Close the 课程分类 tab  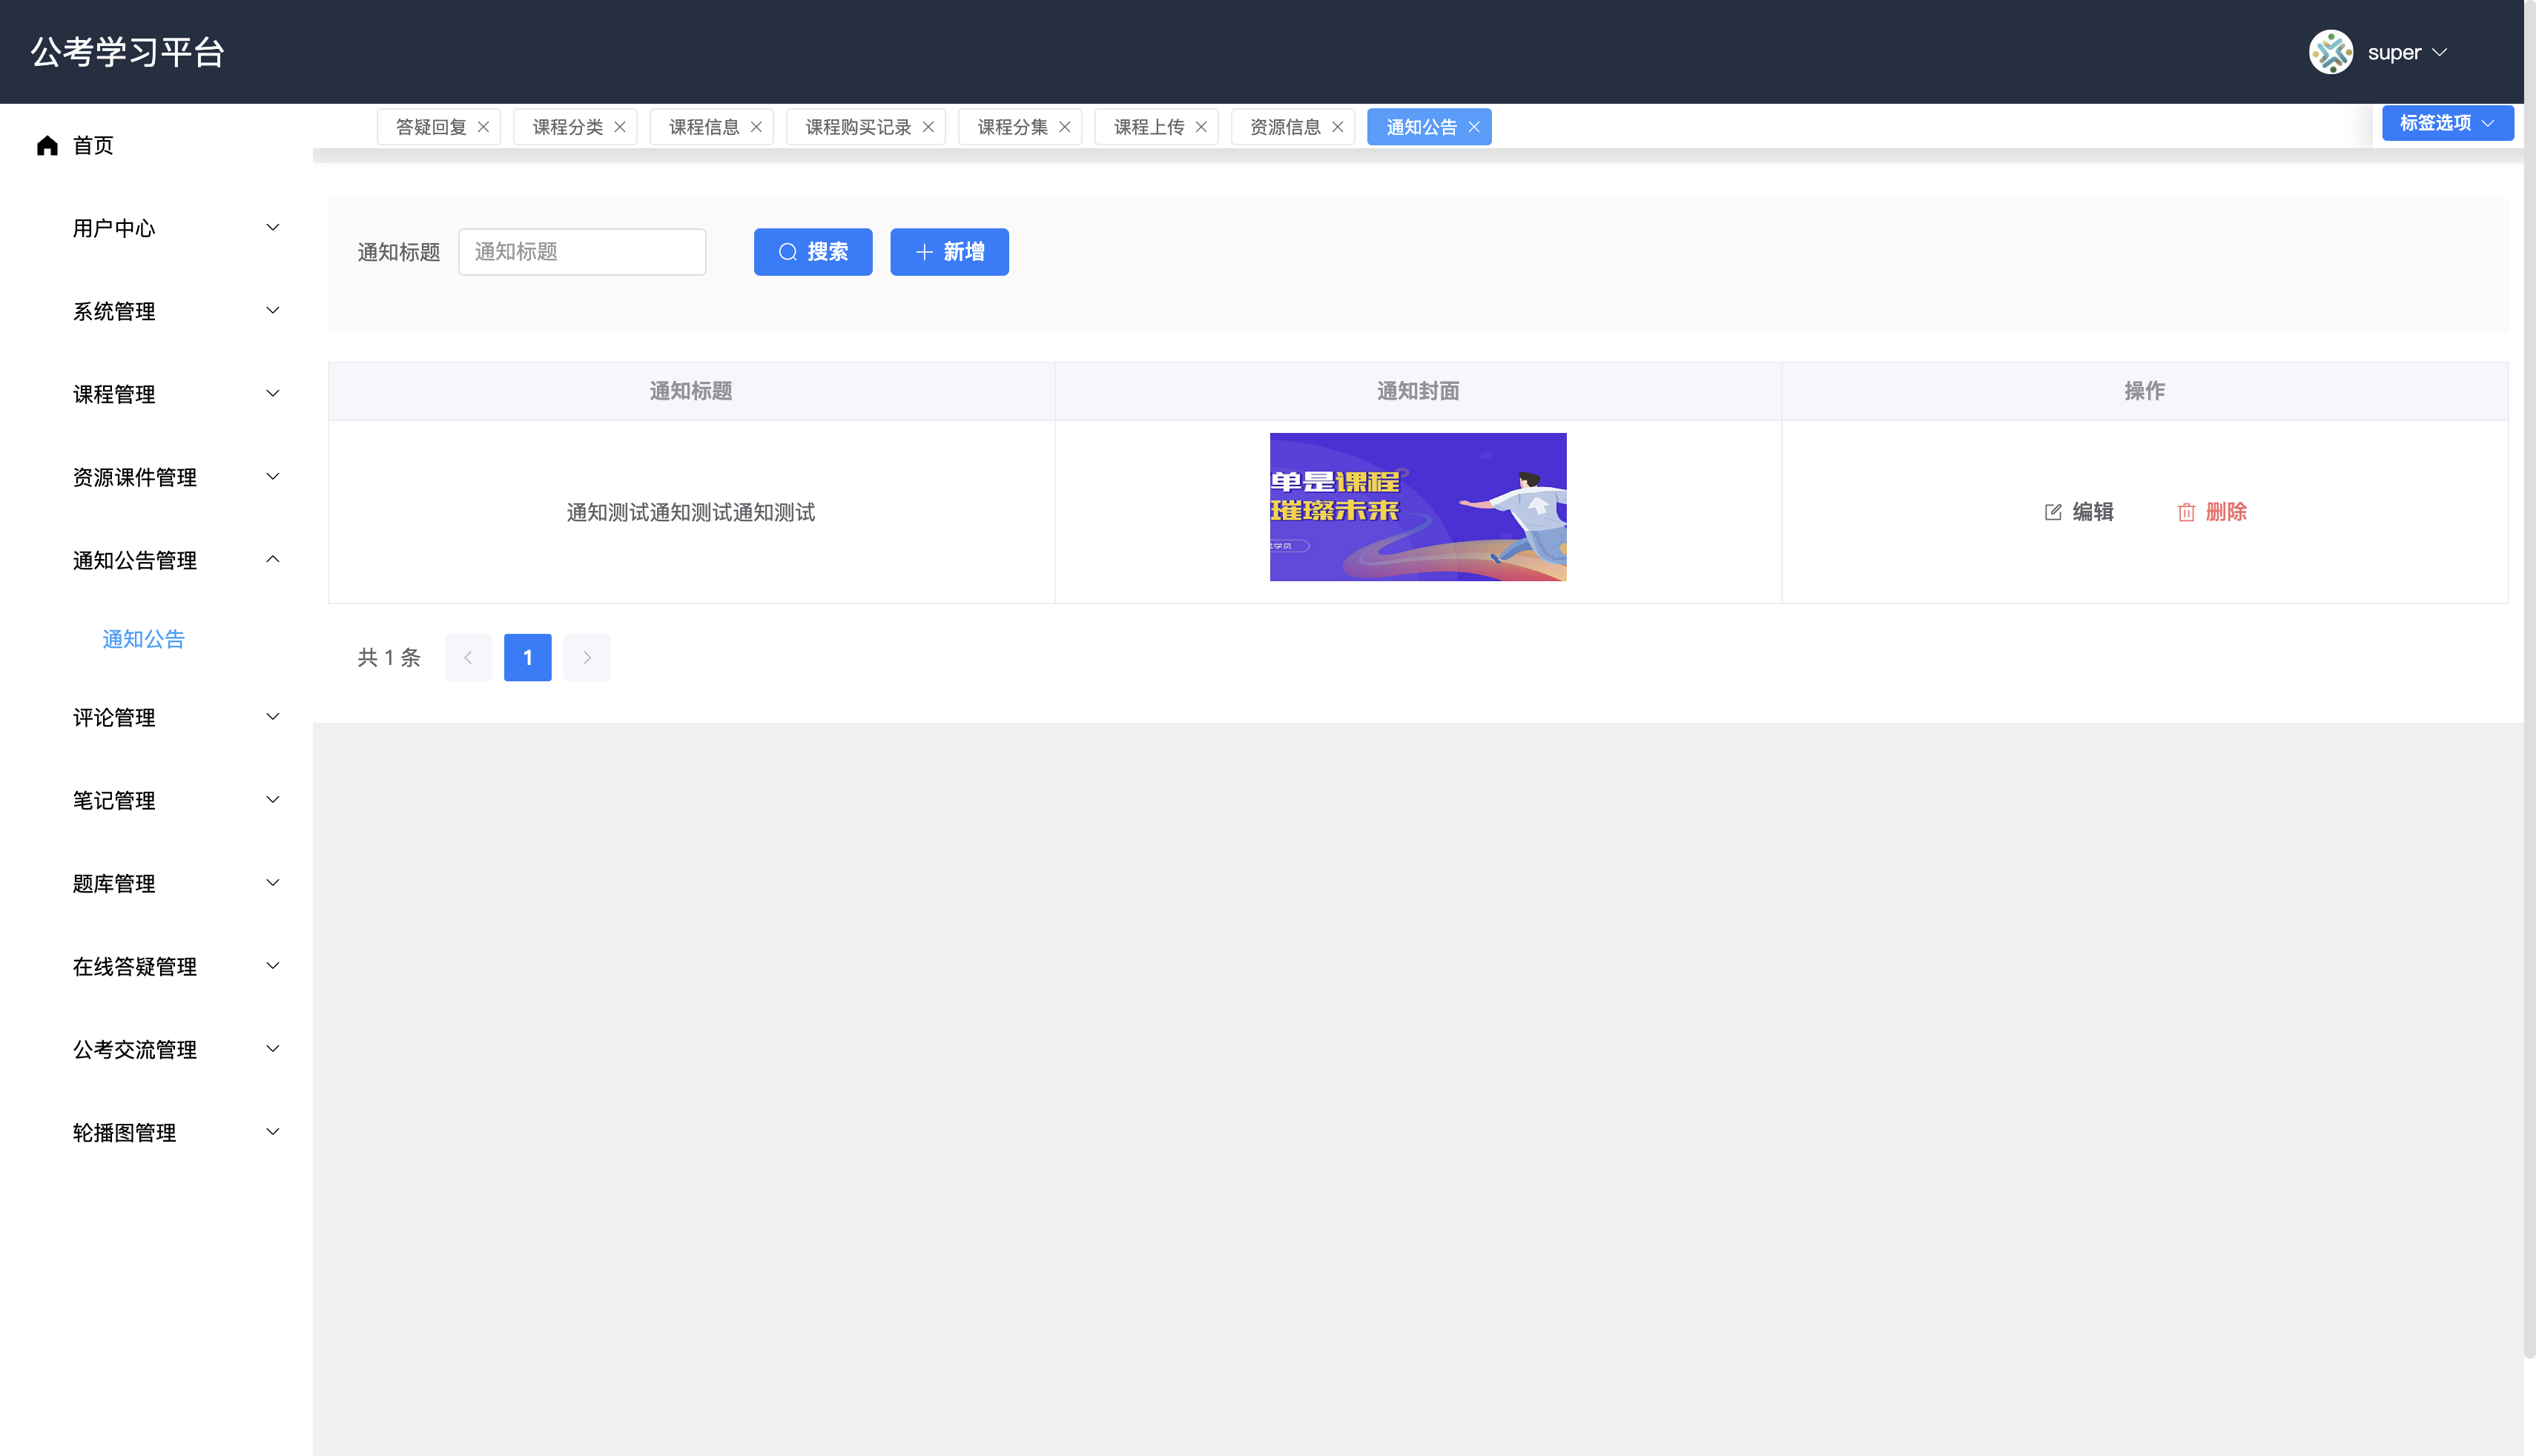tap(620, 127)
